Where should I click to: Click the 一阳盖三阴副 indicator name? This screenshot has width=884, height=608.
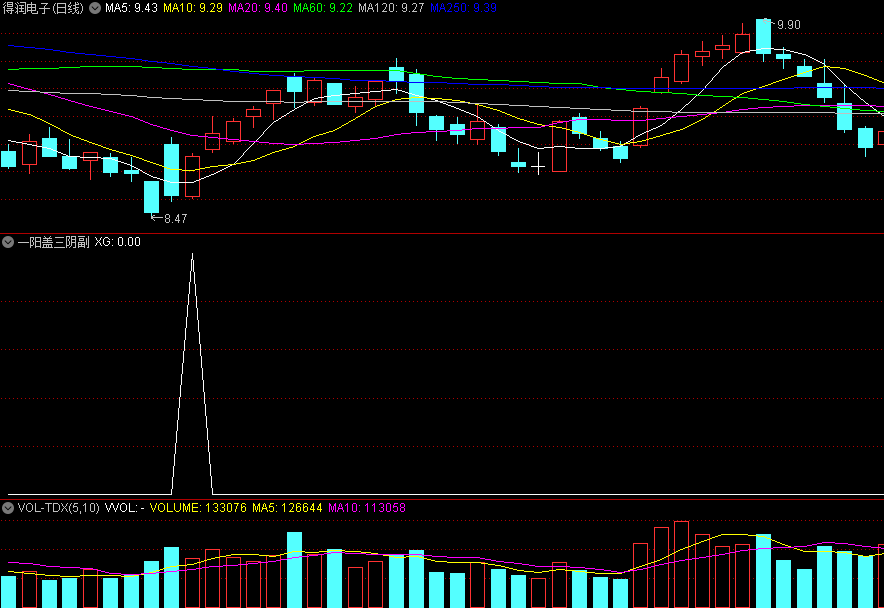click(x=54, y=242)
